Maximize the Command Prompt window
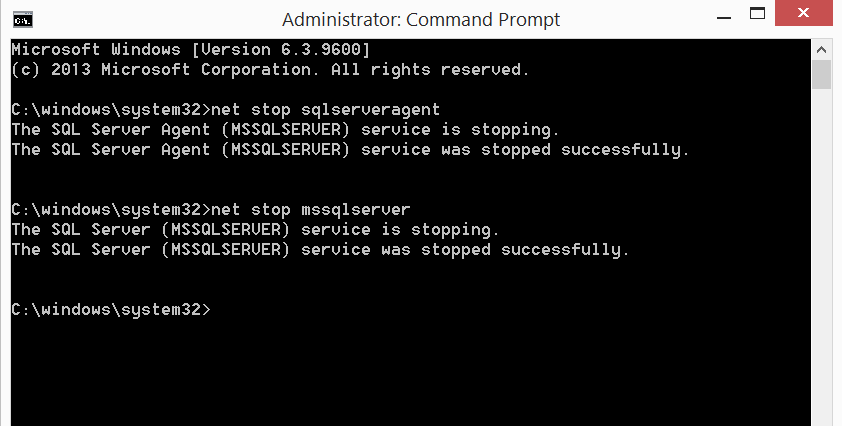This screenshot has height=426, width=842. [x=757, y=13]
